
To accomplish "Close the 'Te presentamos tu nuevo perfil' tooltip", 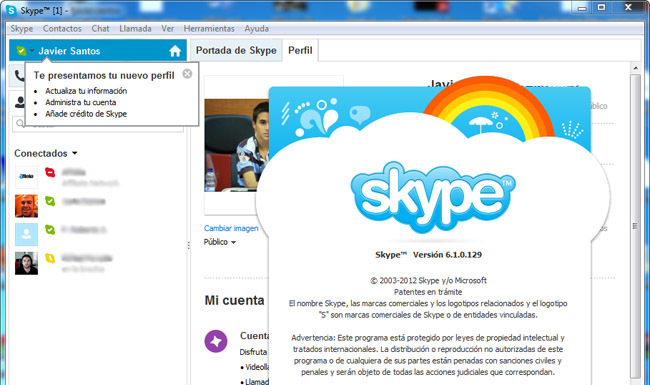I will 187,74.
